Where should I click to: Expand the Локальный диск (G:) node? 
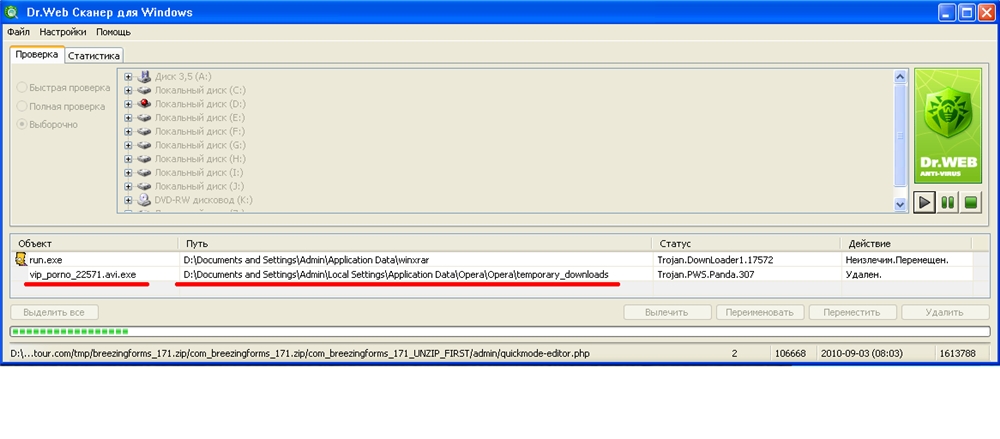pos(129,145)
